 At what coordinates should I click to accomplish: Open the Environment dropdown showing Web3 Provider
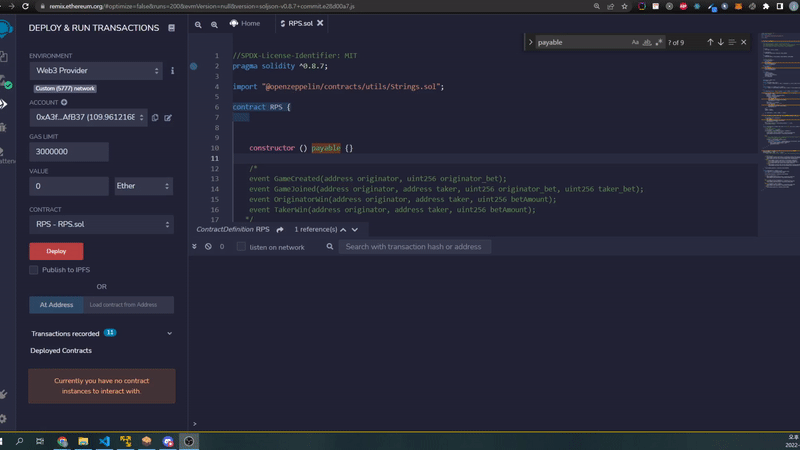point(95,71)
